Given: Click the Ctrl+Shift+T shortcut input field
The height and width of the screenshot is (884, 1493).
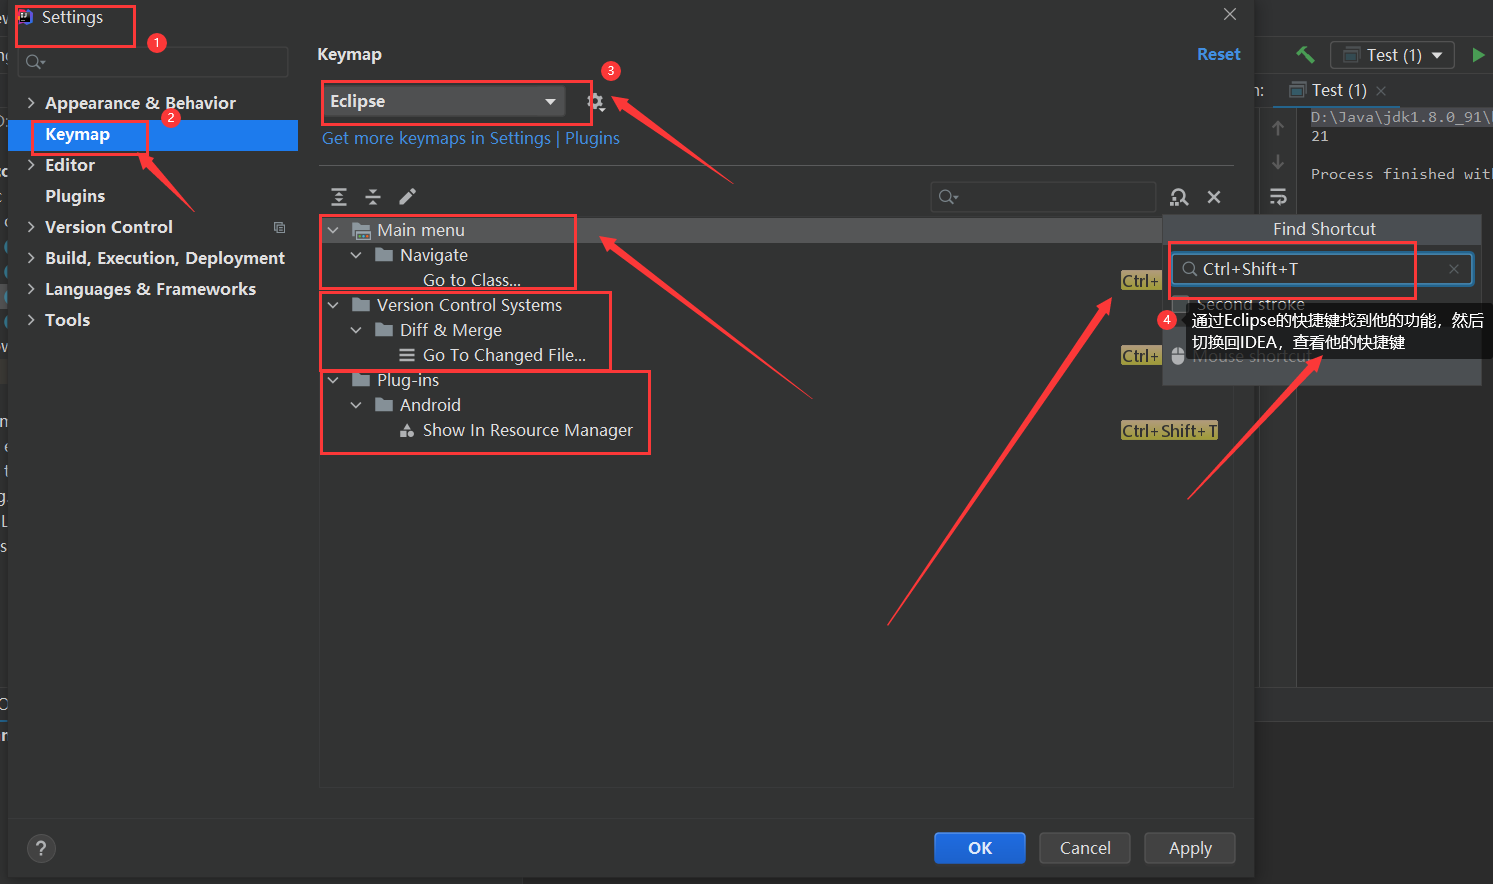Looking at the screenshot, I should point(1322,269).
